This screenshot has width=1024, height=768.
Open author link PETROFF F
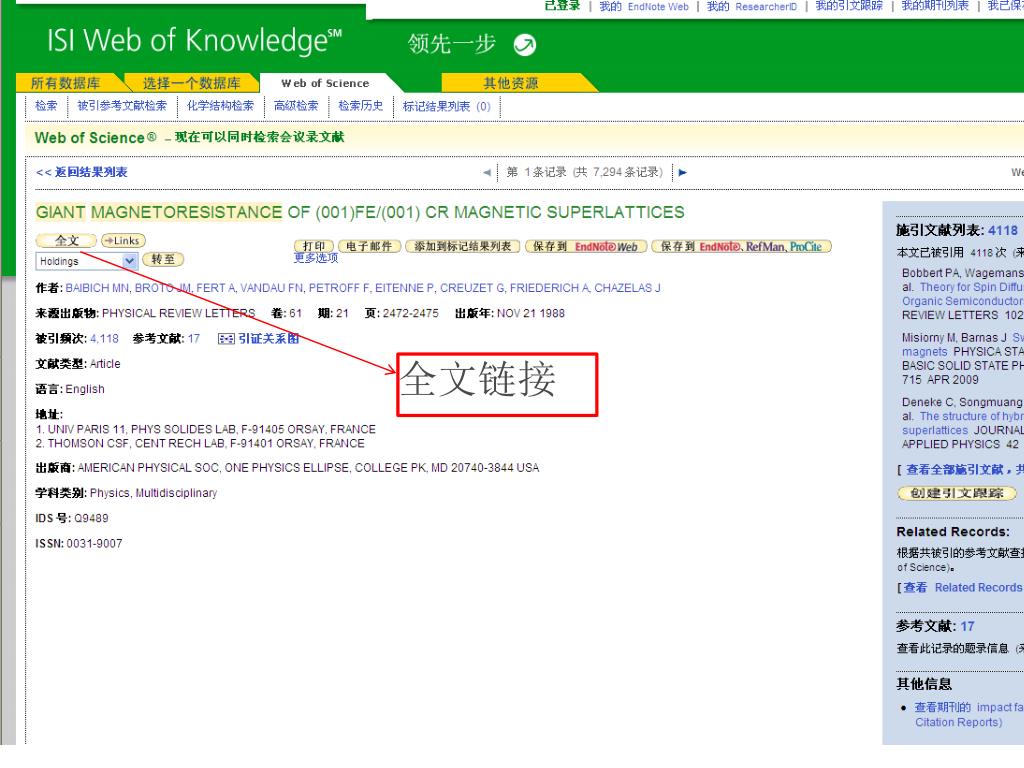[x=339, y=288]
